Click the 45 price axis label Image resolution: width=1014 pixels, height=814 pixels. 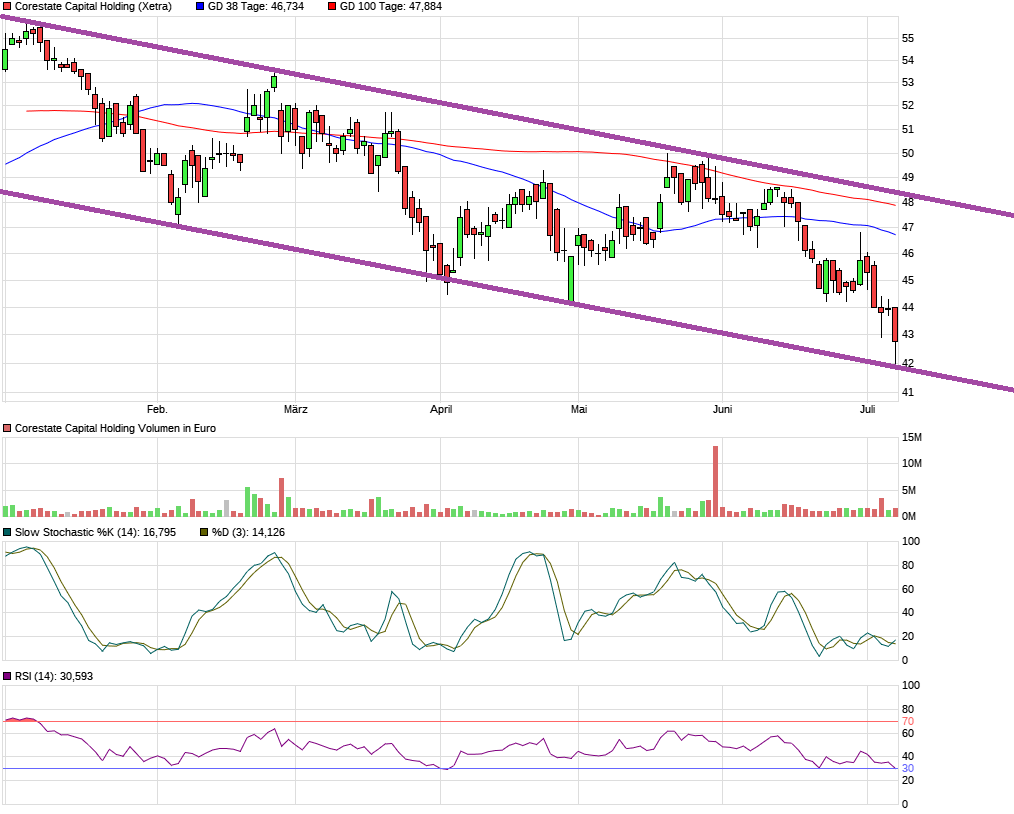908,281
